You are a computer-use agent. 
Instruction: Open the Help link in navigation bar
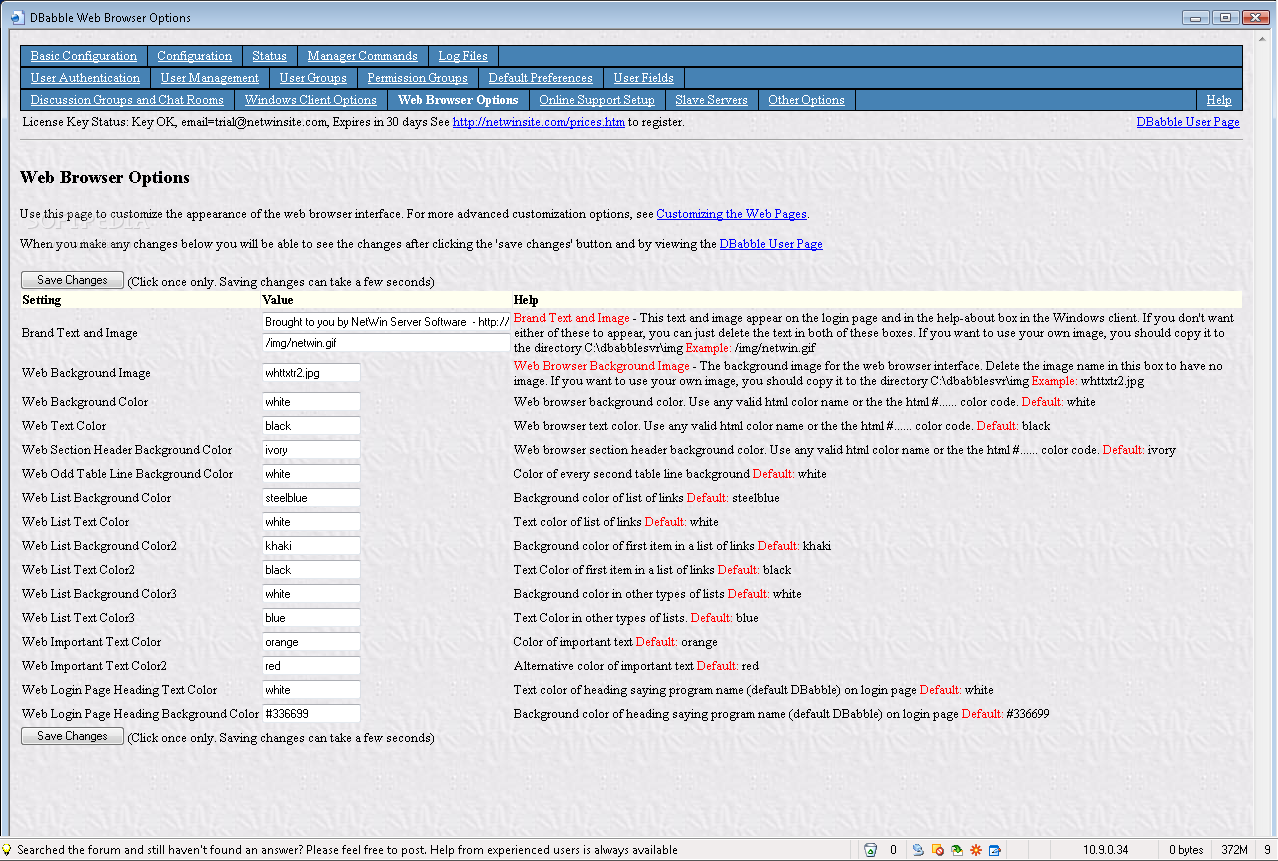pos(1218,100)
